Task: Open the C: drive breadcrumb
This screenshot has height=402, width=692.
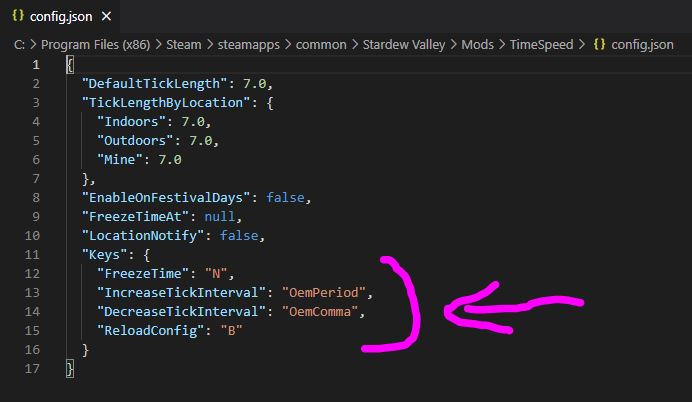Action: click(x=20, y=45)
